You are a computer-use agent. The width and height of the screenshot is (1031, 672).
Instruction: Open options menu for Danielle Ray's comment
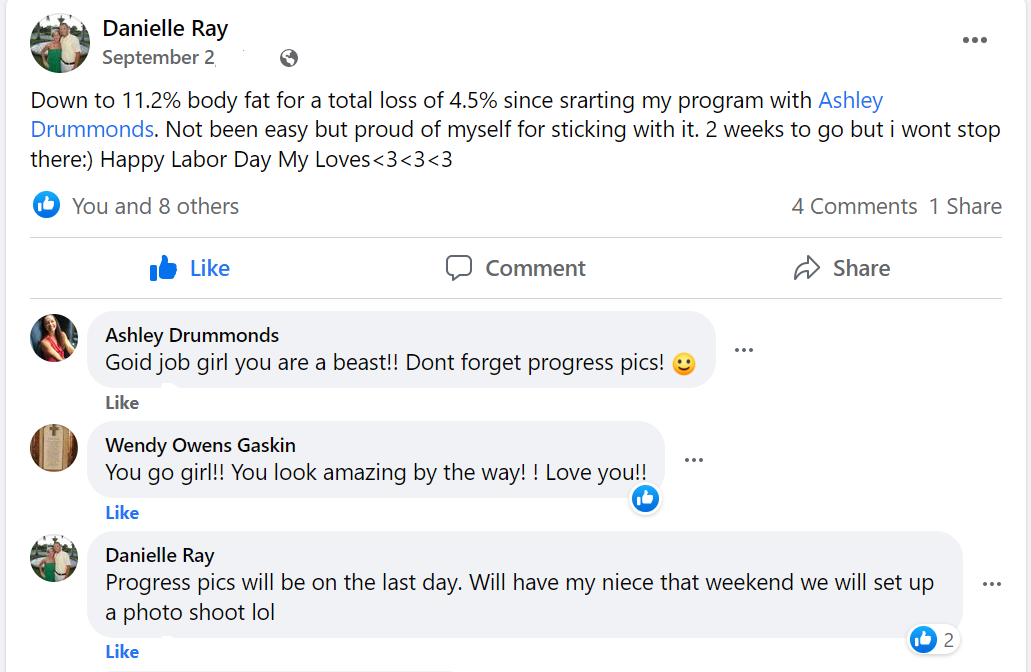coord(991,584)
